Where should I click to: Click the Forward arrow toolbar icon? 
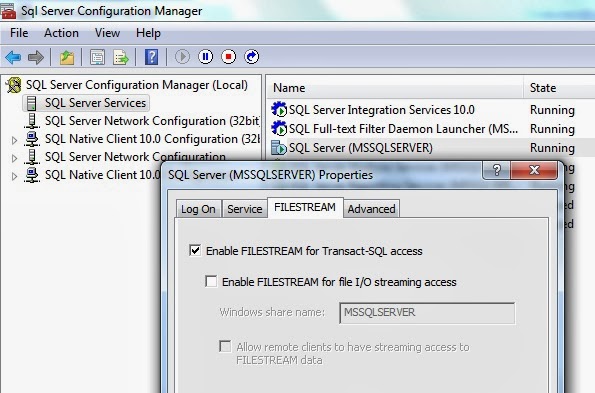coord(36,57)
